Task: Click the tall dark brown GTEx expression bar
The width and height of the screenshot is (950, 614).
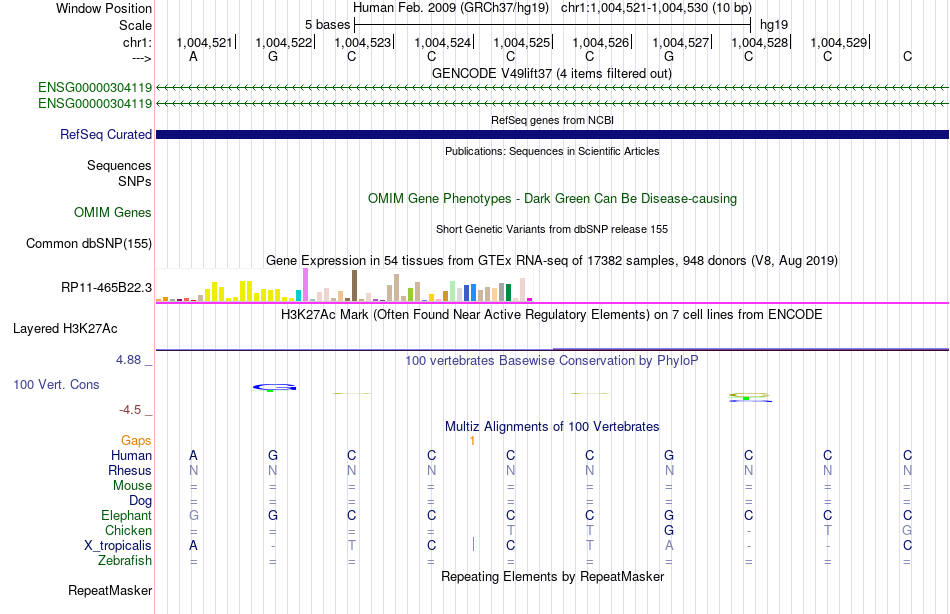Action: click(x=354, y=285)
